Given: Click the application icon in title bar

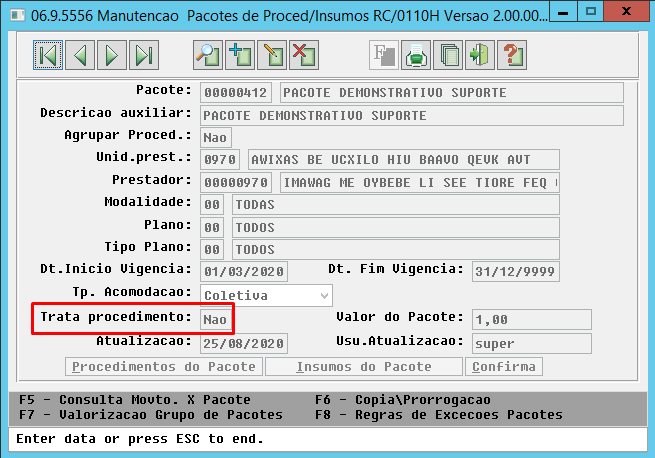Looking at the screenshot, I should 18,15.
